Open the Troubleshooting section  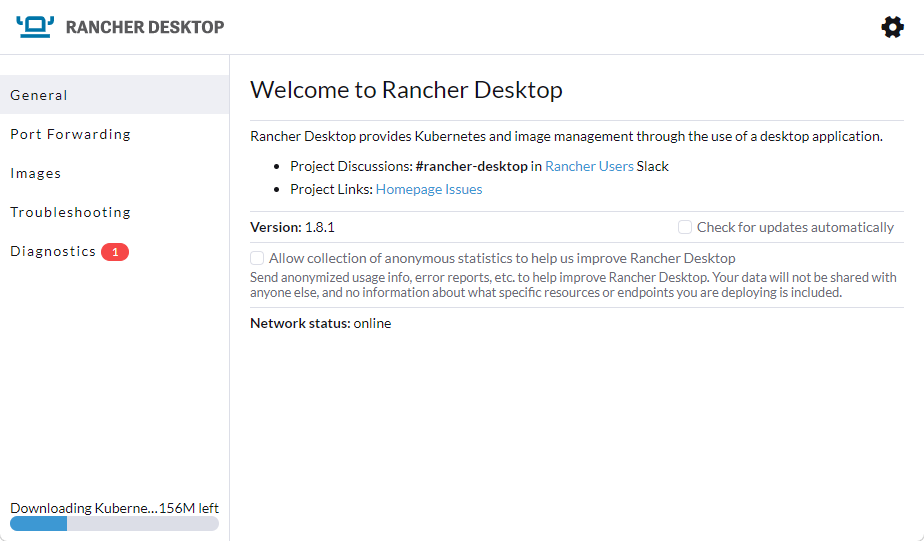[x=114, y=212]
